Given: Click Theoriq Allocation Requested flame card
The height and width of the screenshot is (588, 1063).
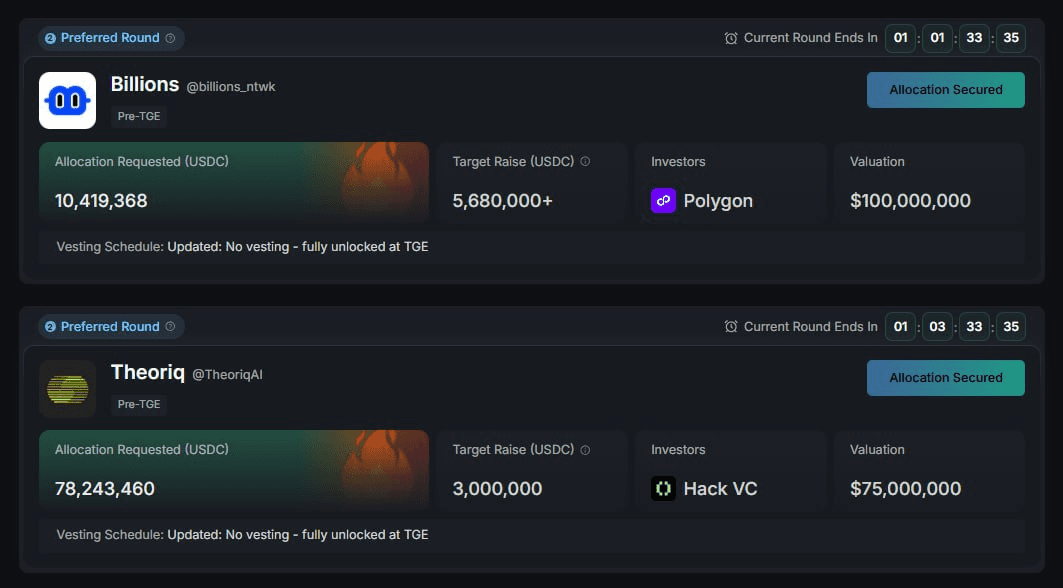Looking at the screenshot, I should [x=234, y=469].
